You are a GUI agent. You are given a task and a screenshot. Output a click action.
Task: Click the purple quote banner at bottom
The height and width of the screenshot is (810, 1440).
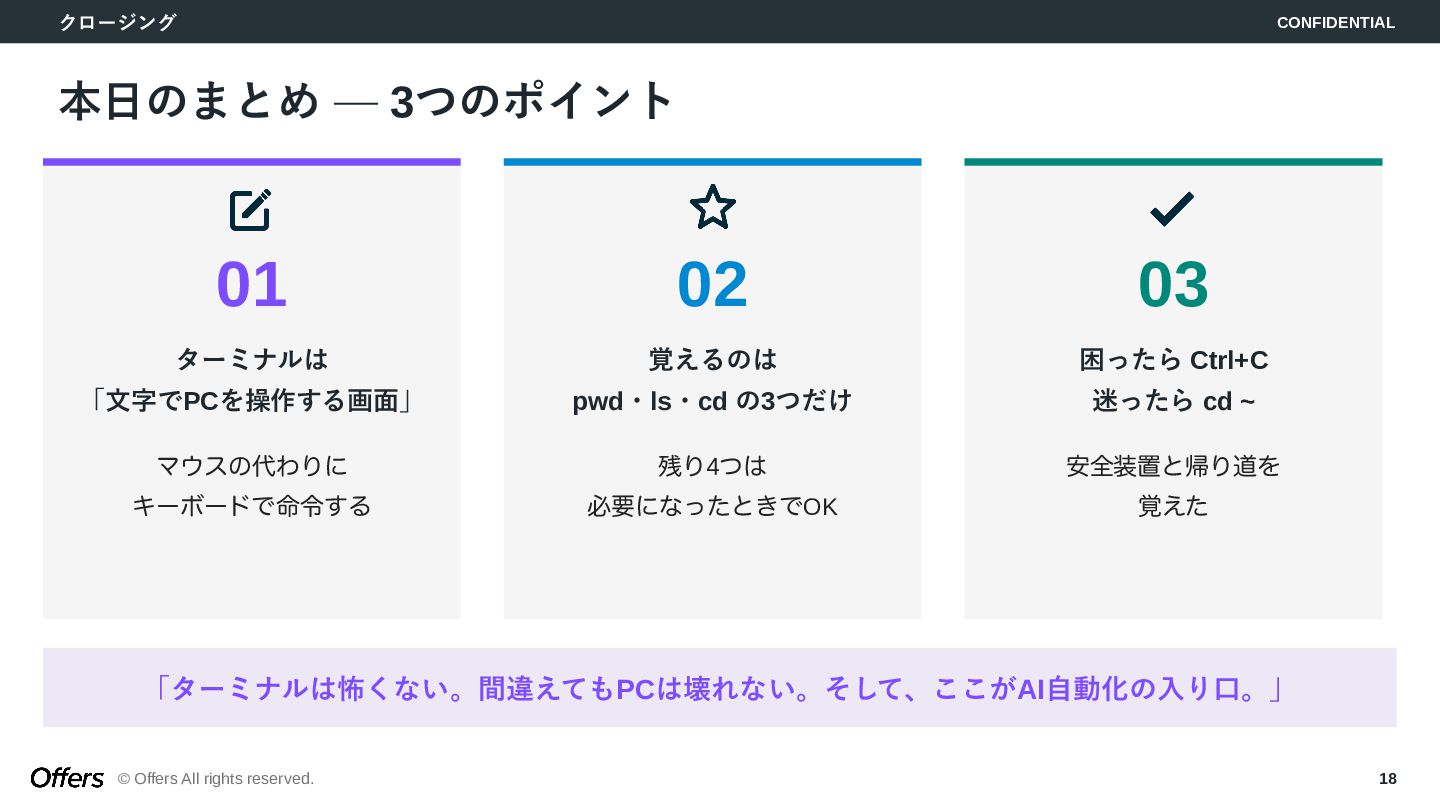tap(720, 688)
